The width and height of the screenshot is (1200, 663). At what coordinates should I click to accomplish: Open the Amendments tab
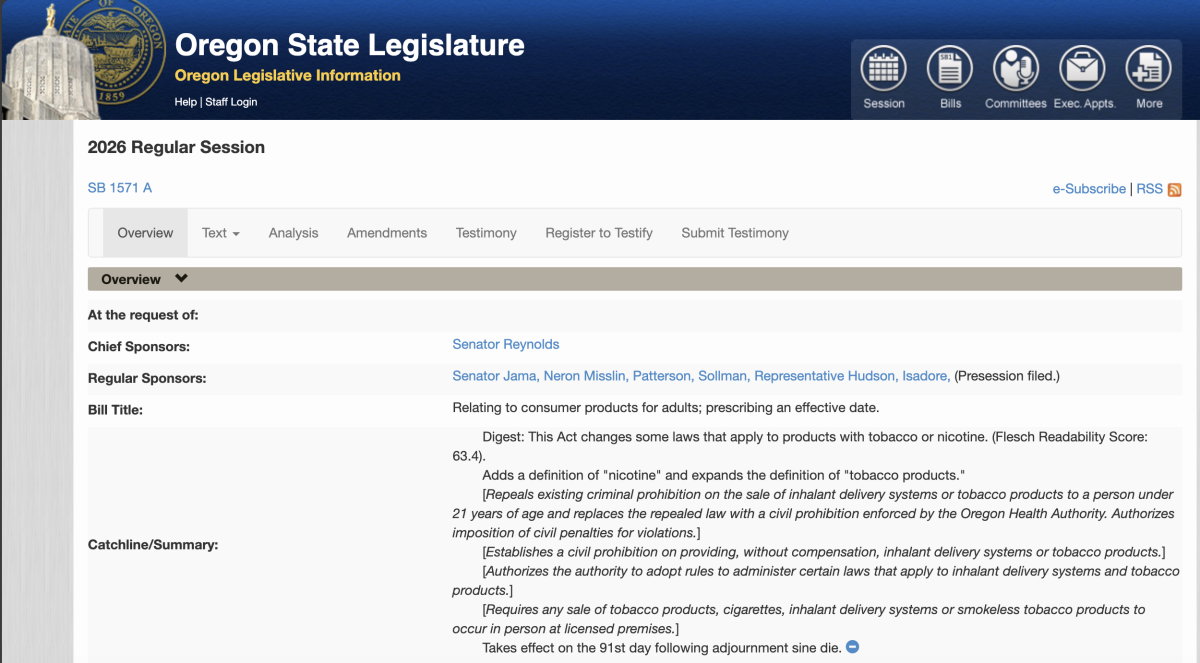coord(387,232)
